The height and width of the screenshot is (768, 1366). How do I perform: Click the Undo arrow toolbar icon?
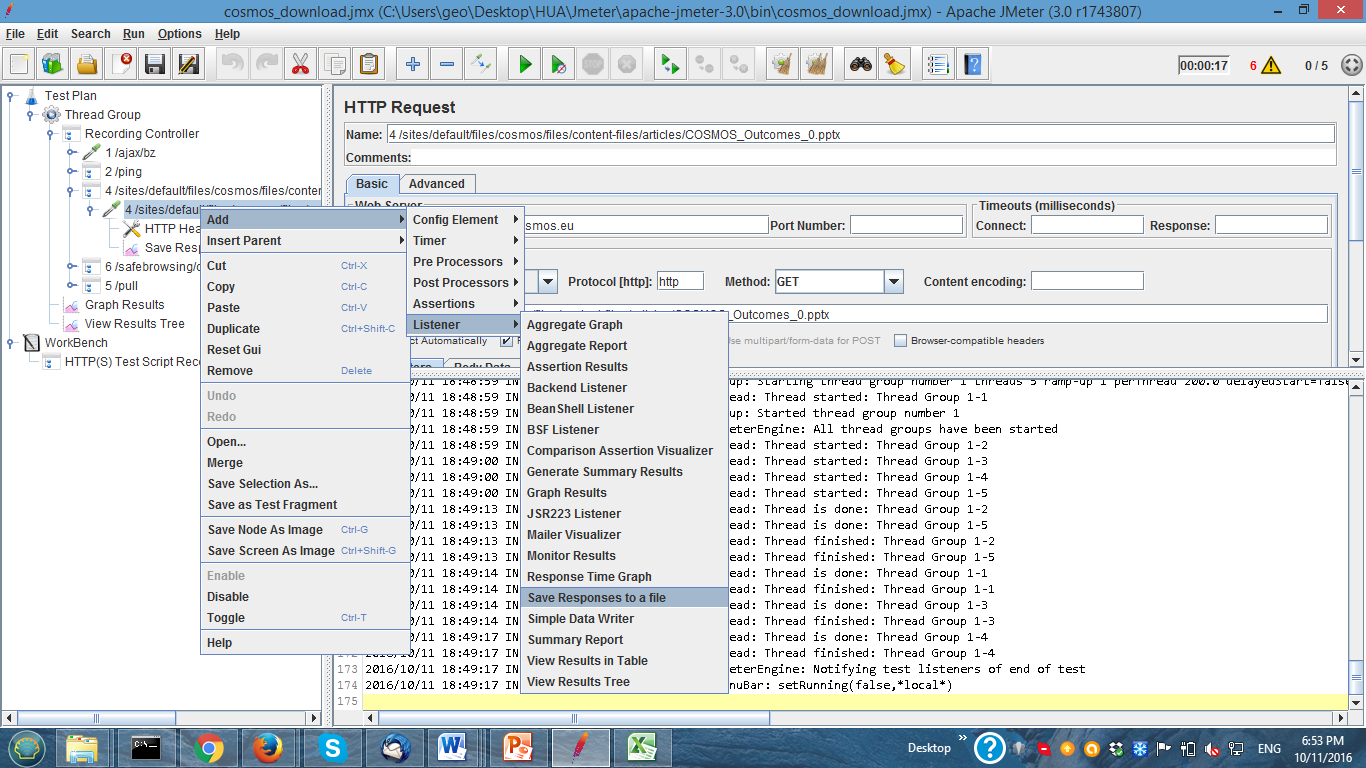click(x=232, y=65)
